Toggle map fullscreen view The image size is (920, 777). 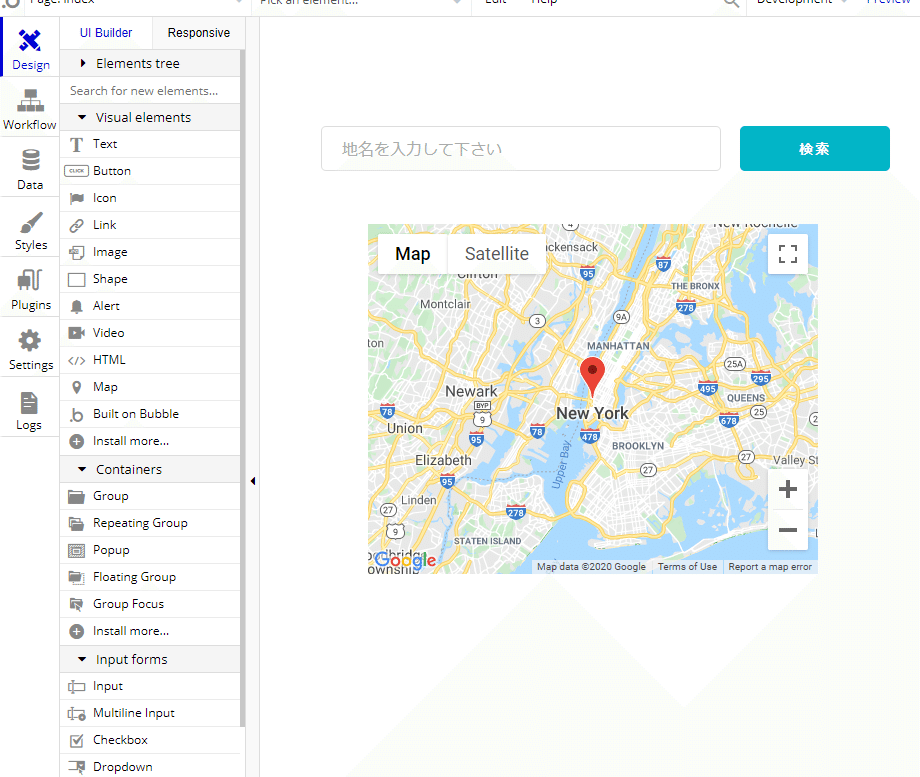[787, 254]
